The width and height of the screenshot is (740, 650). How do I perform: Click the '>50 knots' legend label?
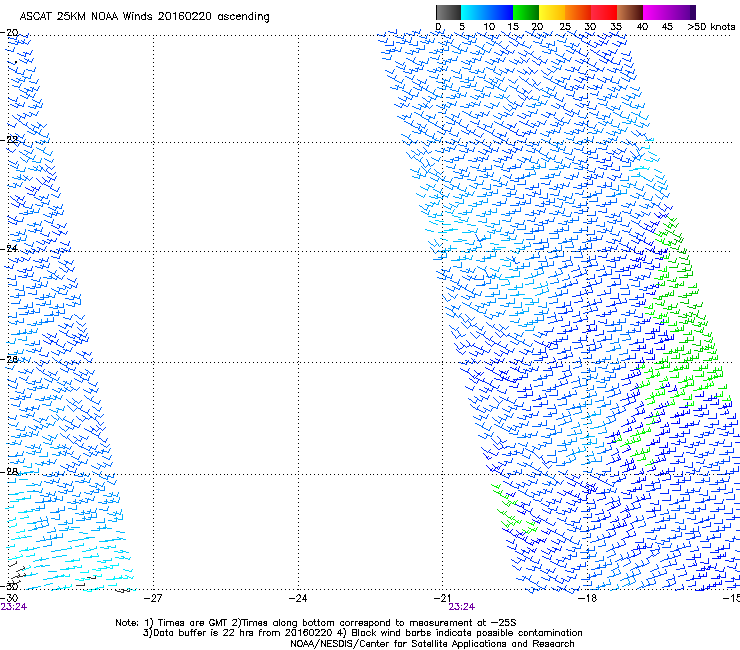[x=711, y=26]
